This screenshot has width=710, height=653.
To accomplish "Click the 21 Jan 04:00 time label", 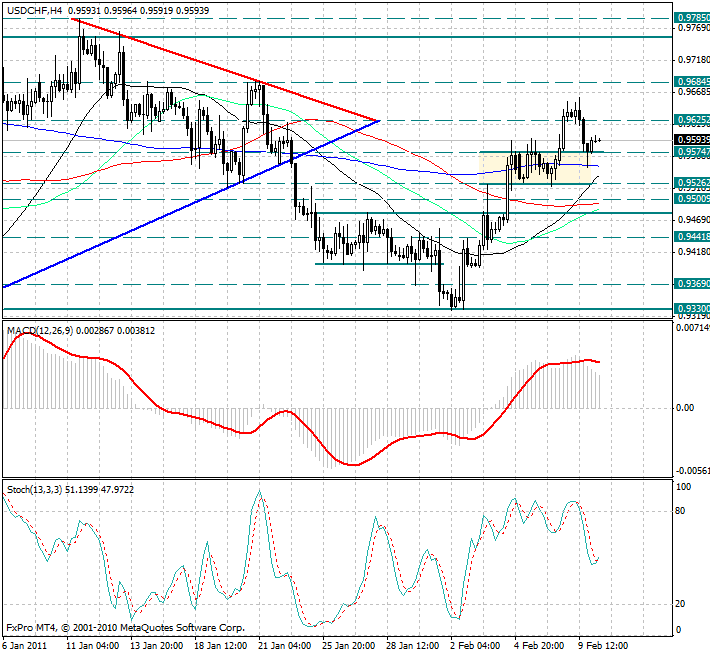I will click(x=285, y=645).
